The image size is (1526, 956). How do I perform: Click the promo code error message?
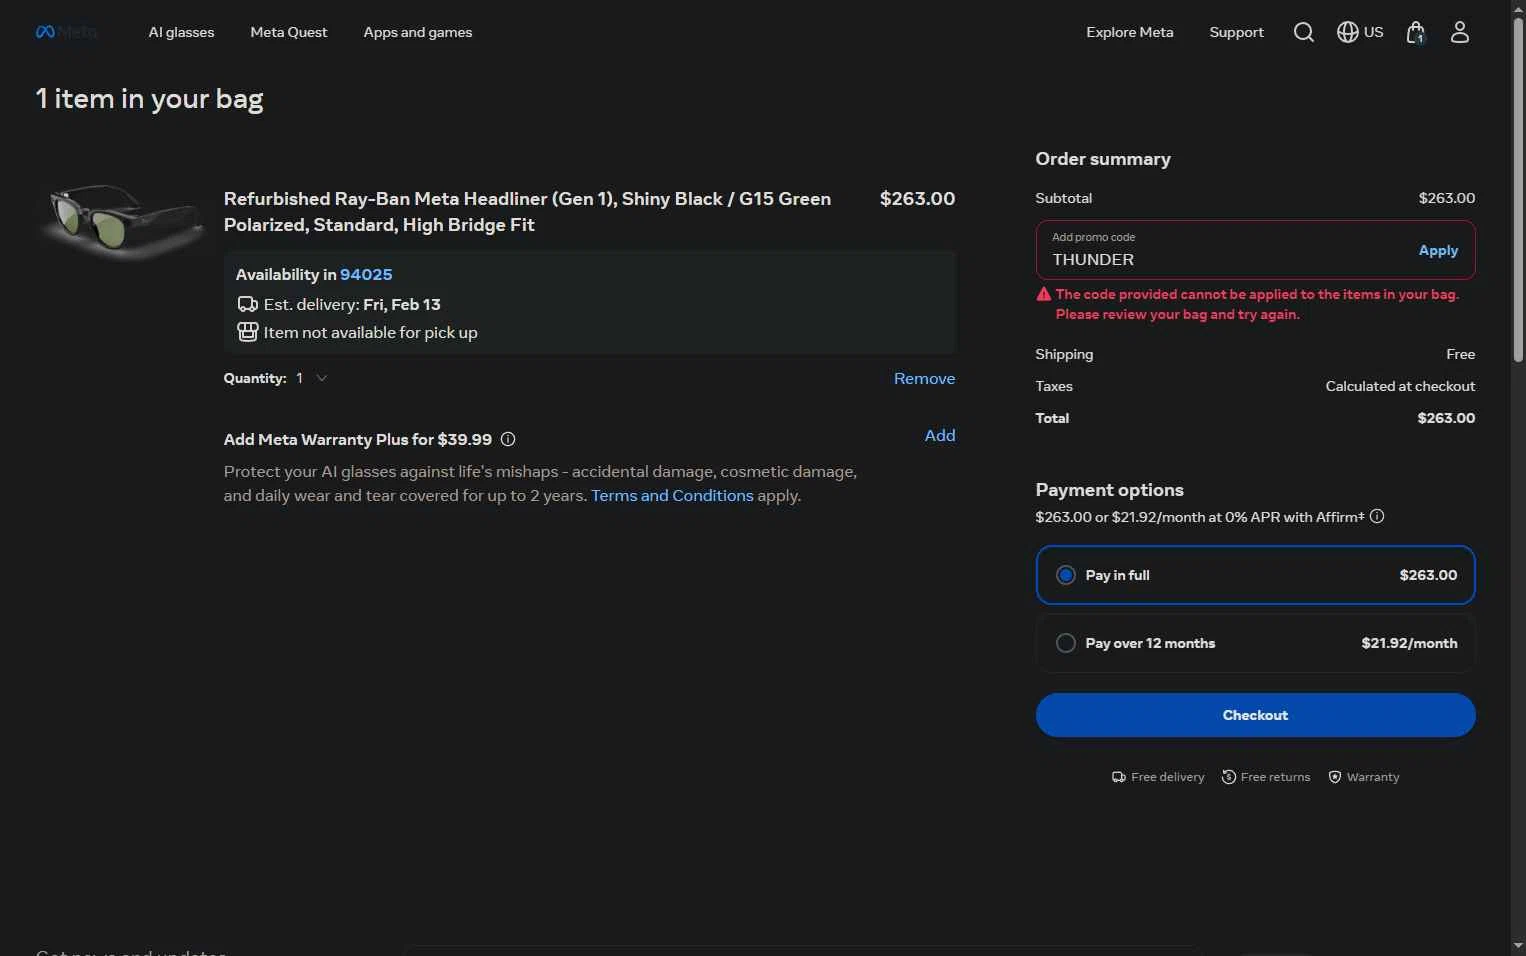point(1256,304)
